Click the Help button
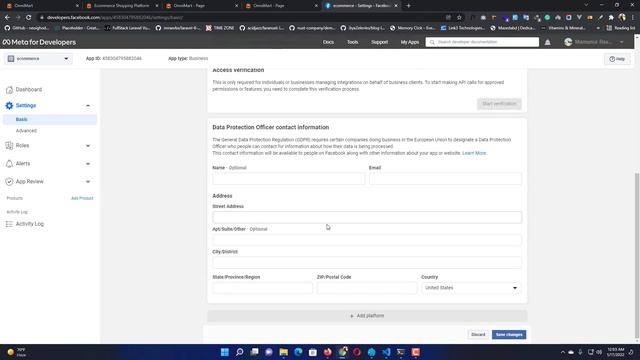 click(617, 59)
